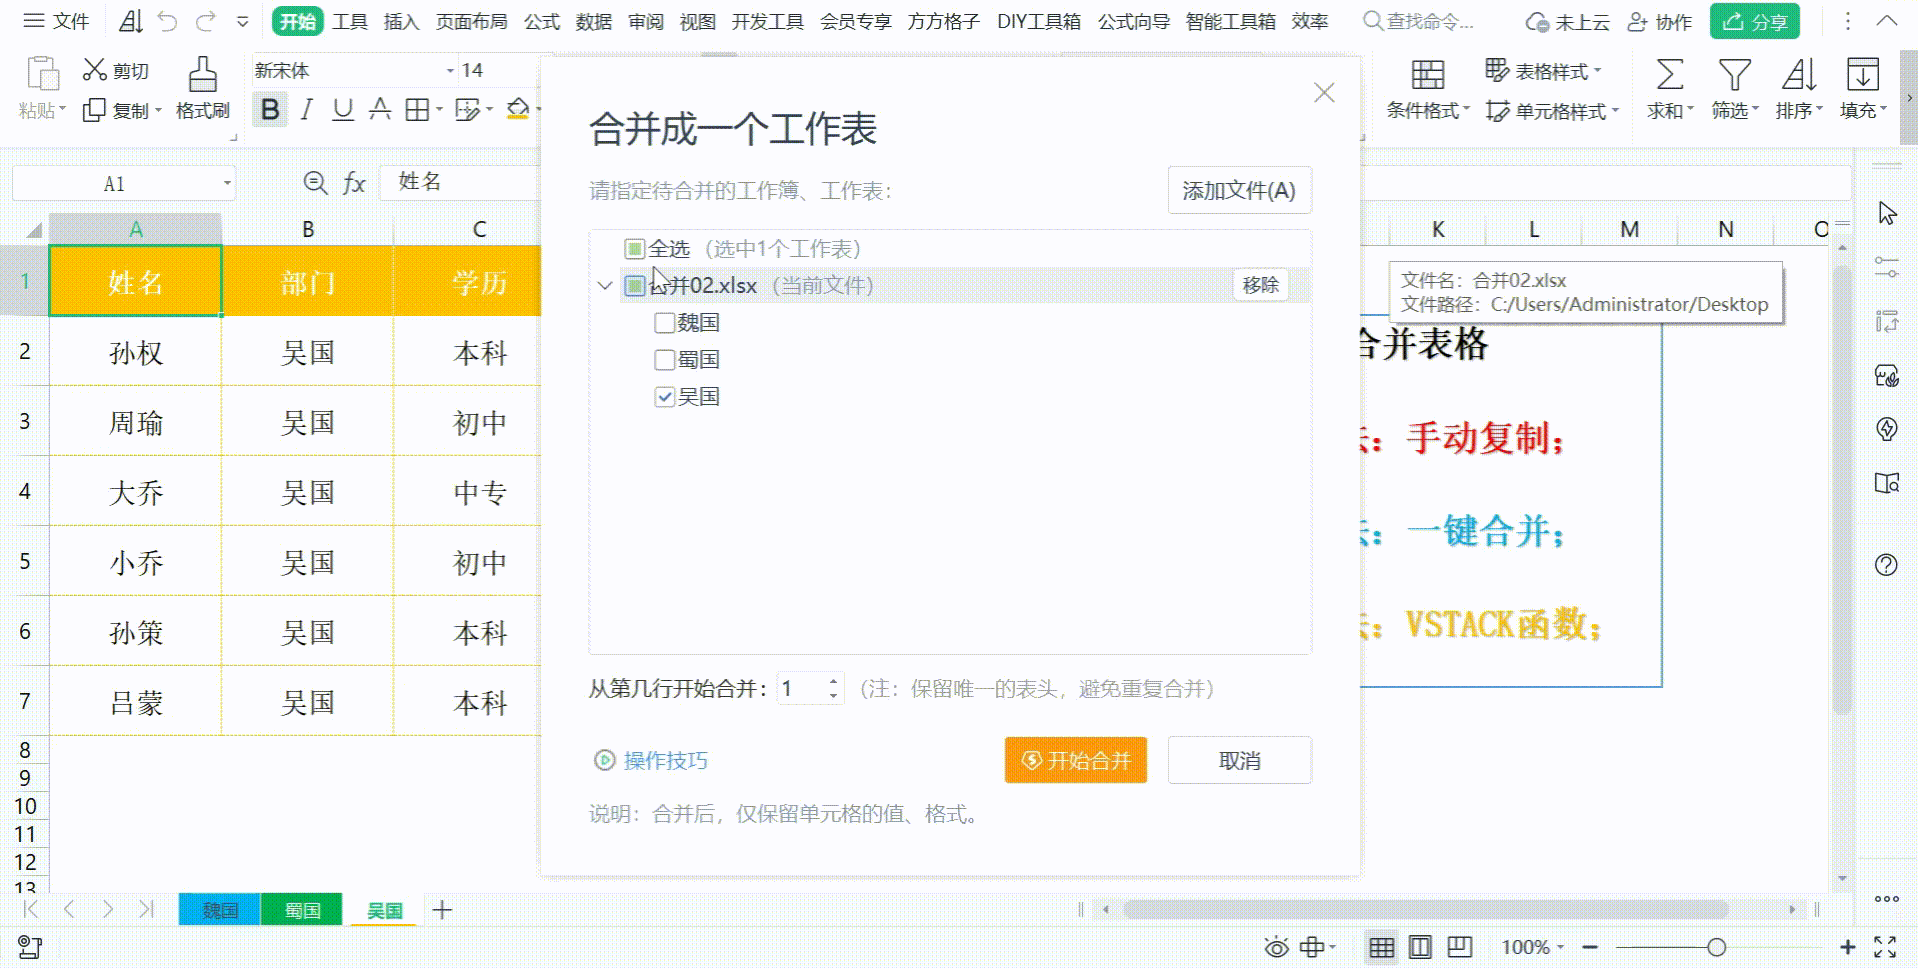The image size is (1918, 968).
Task: Toggle Underline formatting
Action: coord(343,109)
